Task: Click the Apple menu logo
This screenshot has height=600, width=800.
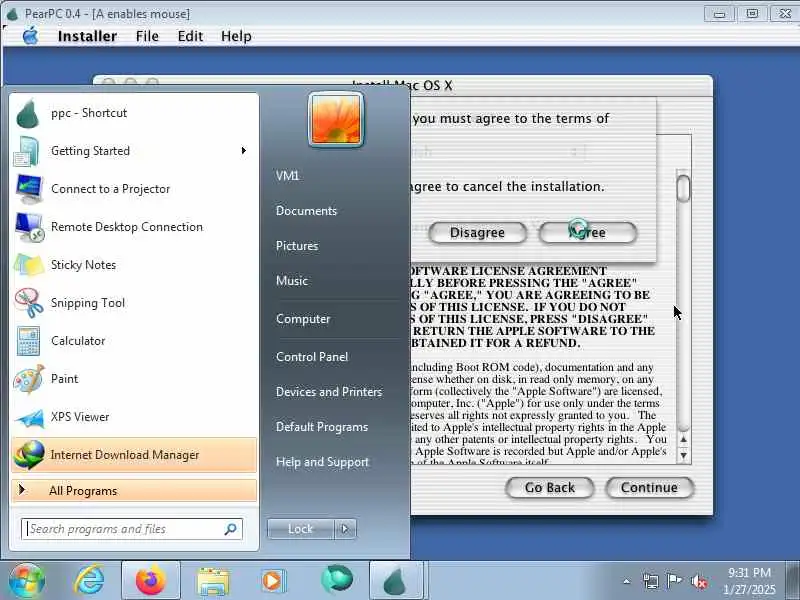Action: (31, 36)
